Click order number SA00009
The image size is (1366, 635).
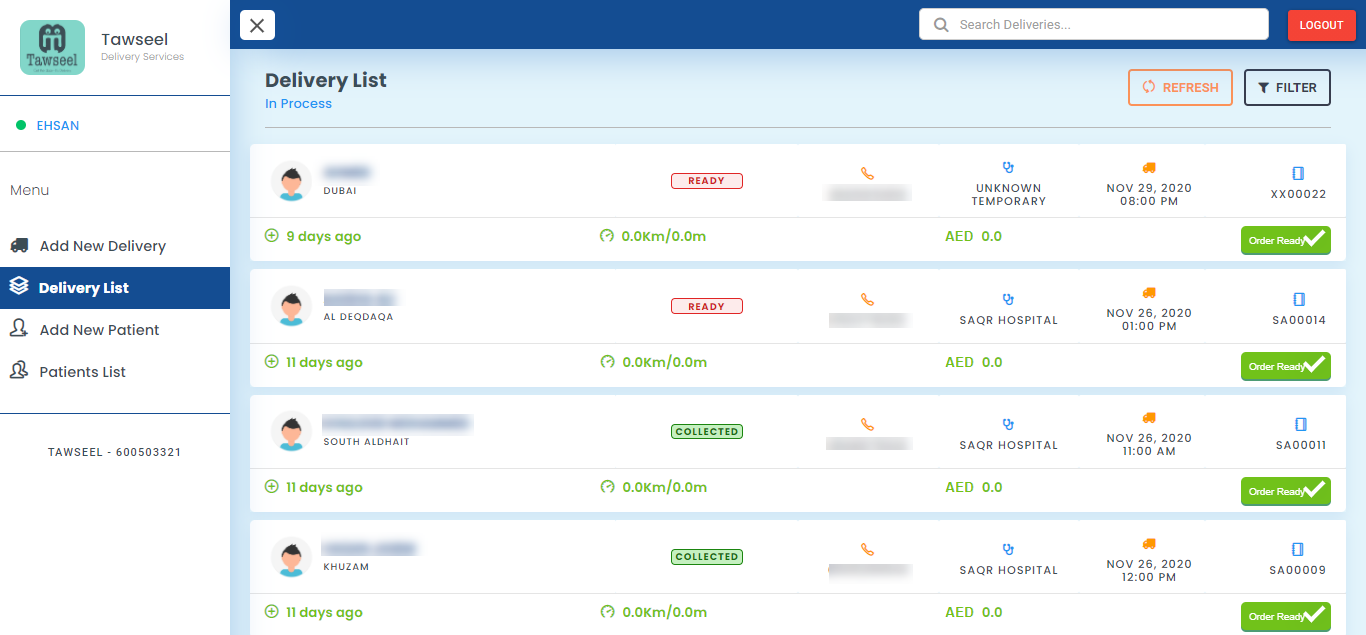[x=1298, y=570]
